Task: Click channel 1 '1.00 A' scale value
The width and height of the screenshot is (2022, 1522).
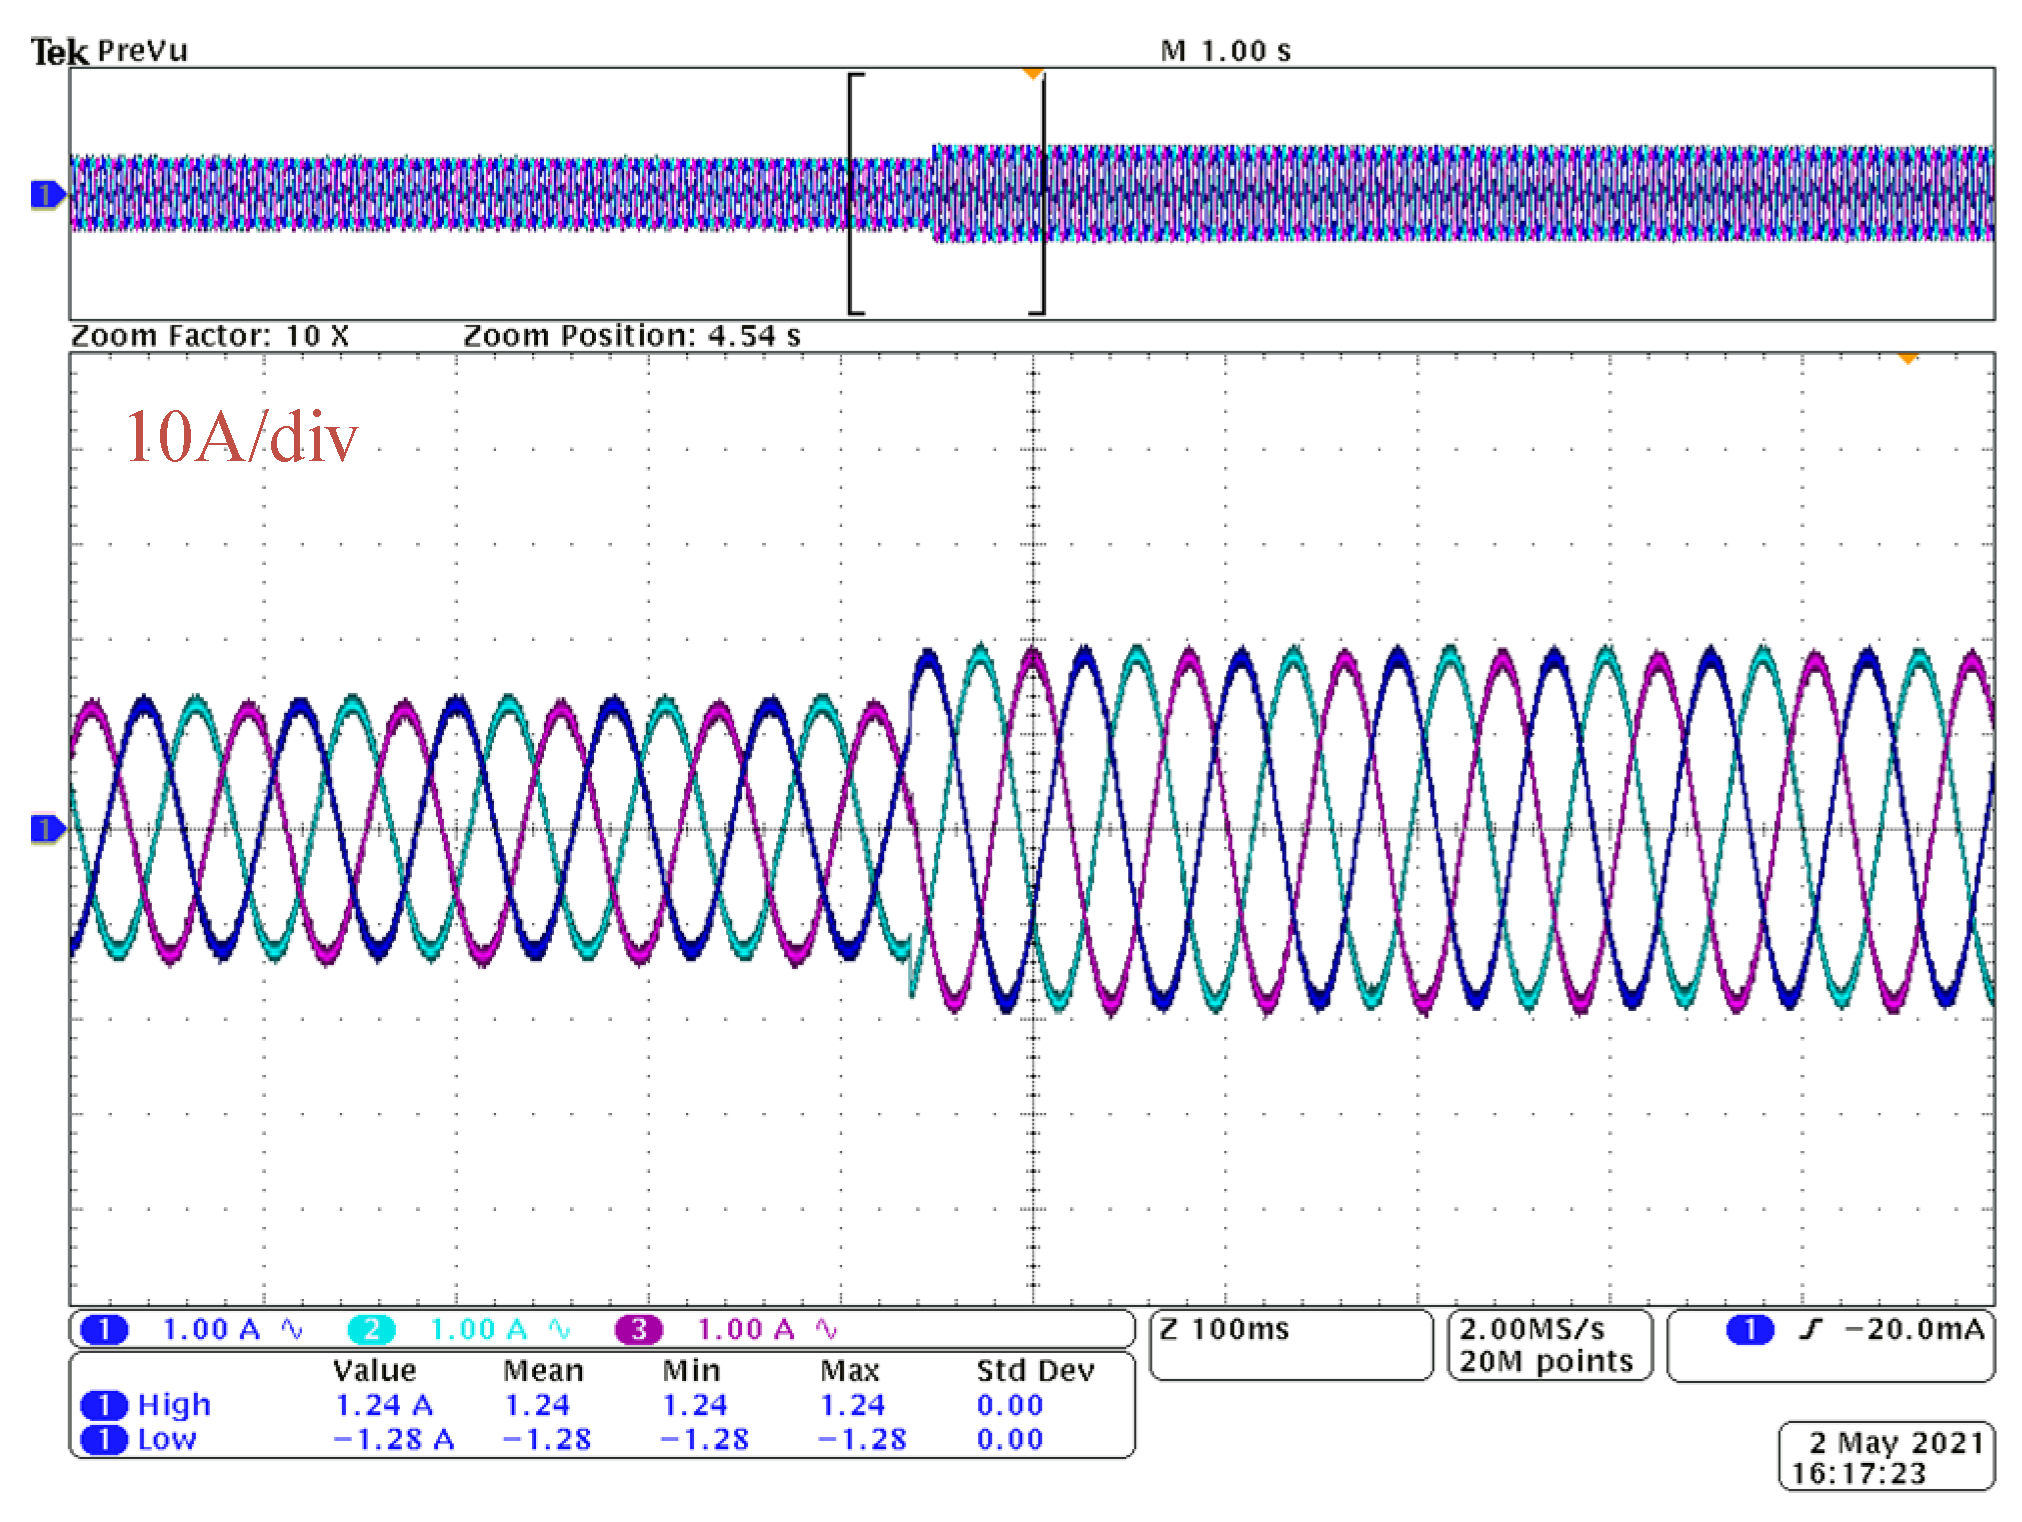Action: (x=211, y=1330)
